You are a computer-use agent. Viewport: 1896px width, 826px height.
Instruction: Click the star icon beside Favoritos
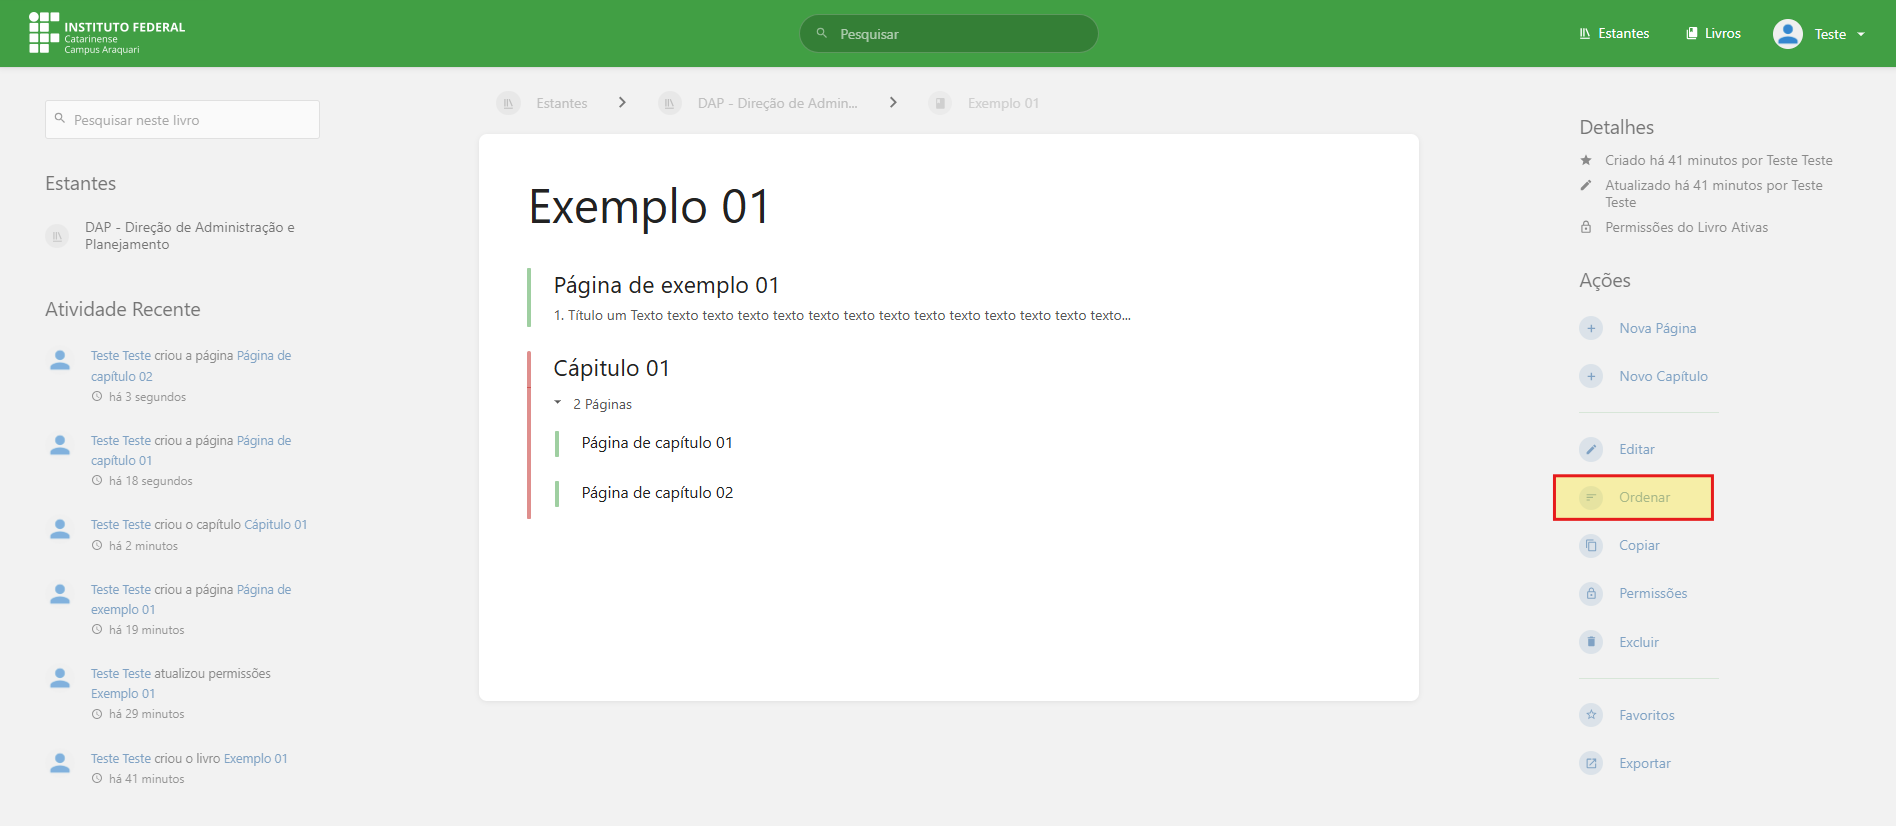tap(1590, 715)
